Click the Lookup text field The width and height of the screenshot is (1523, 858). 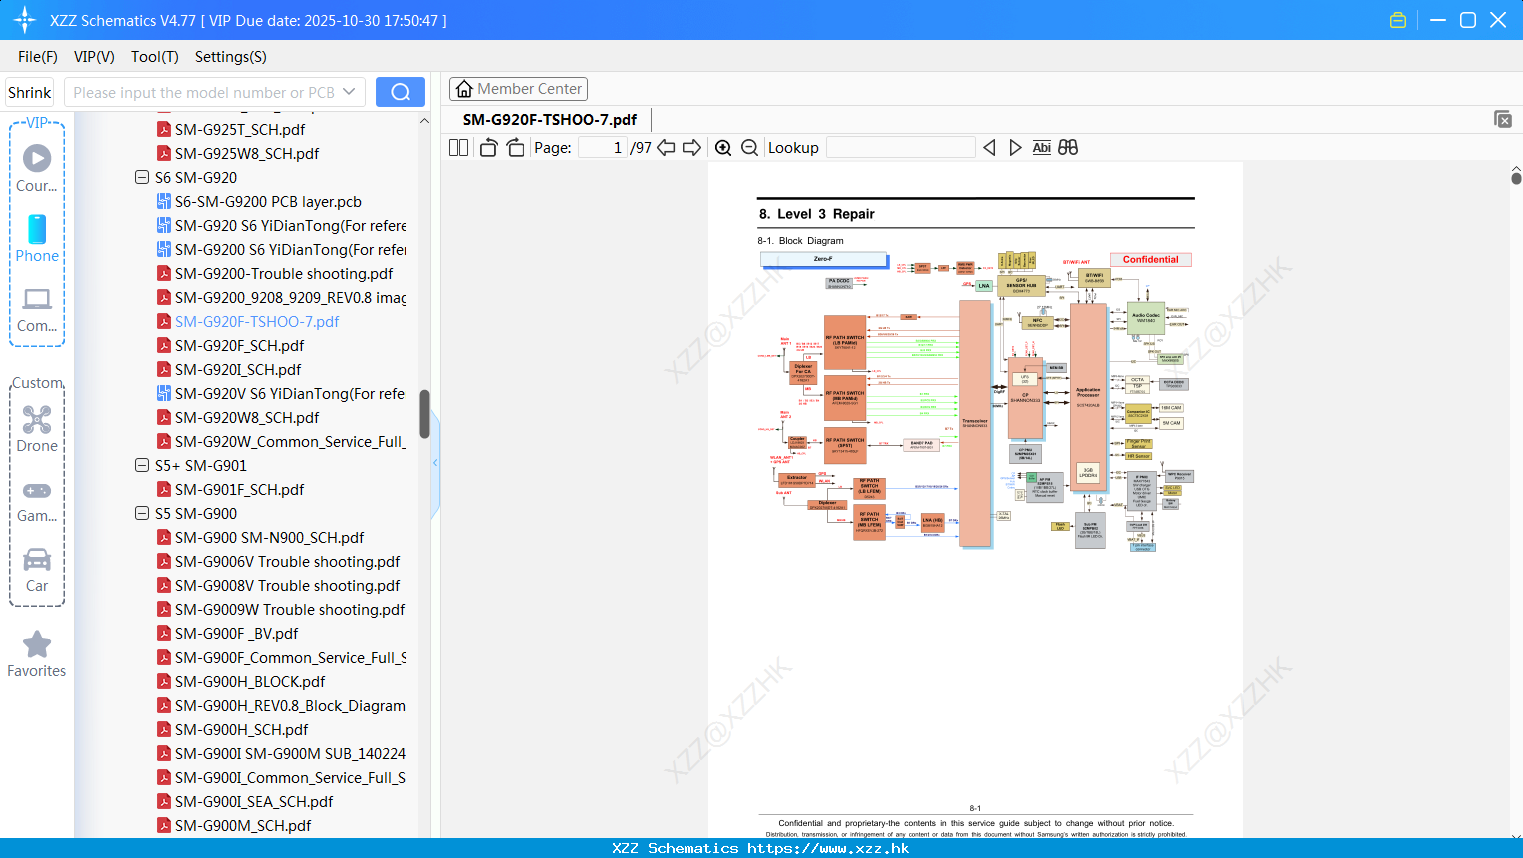point(901,148)
